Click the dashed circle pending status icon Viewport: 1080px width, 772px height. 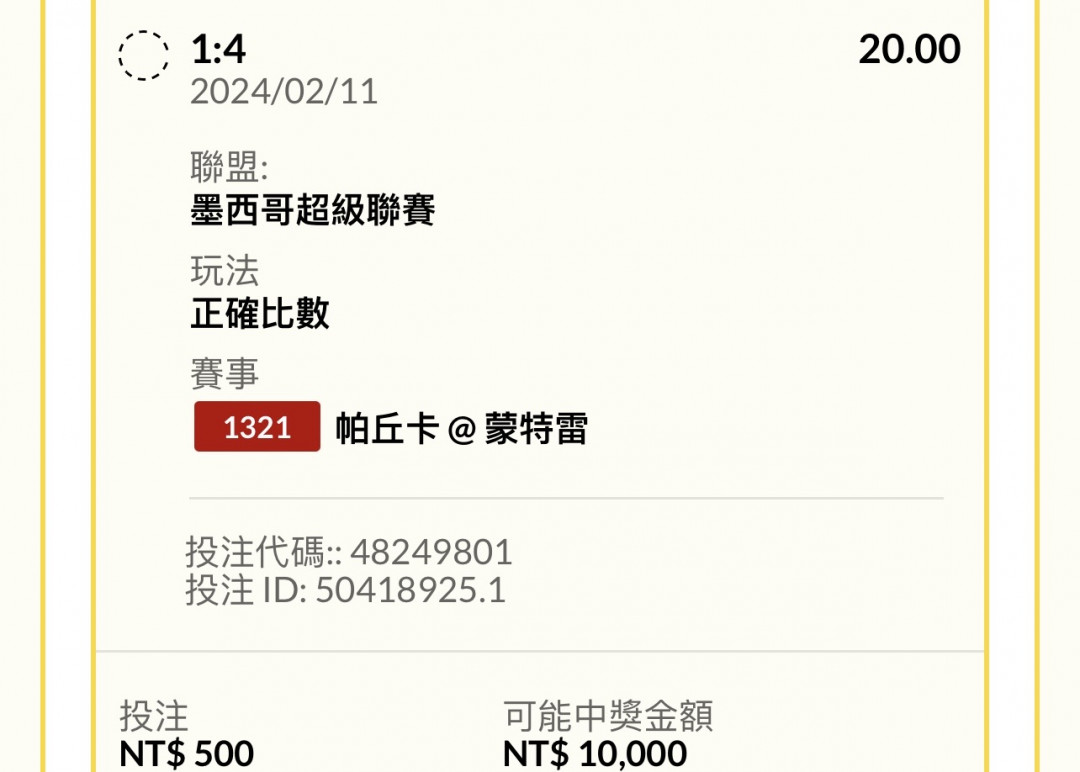144,55
